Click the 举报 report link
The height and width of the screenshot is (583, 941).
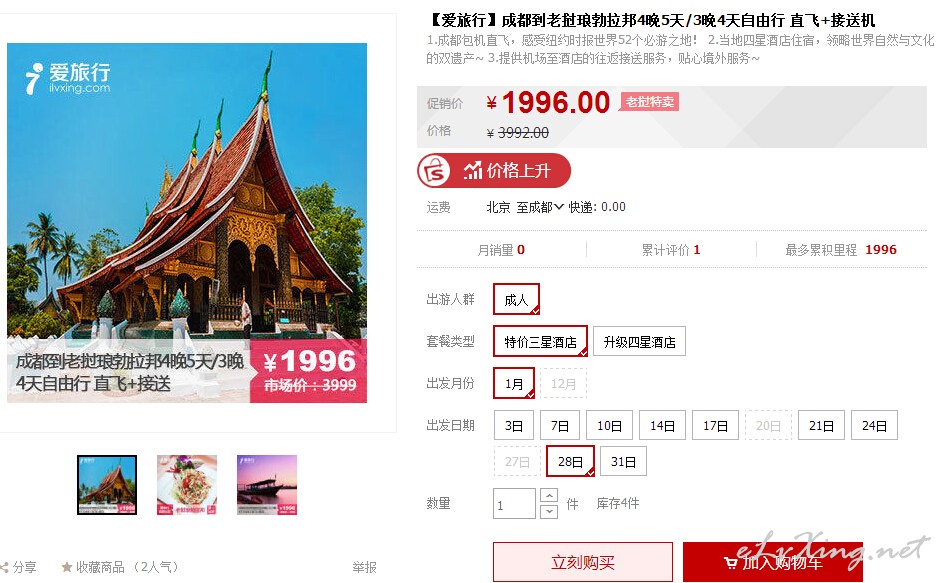tap(364, 567)
